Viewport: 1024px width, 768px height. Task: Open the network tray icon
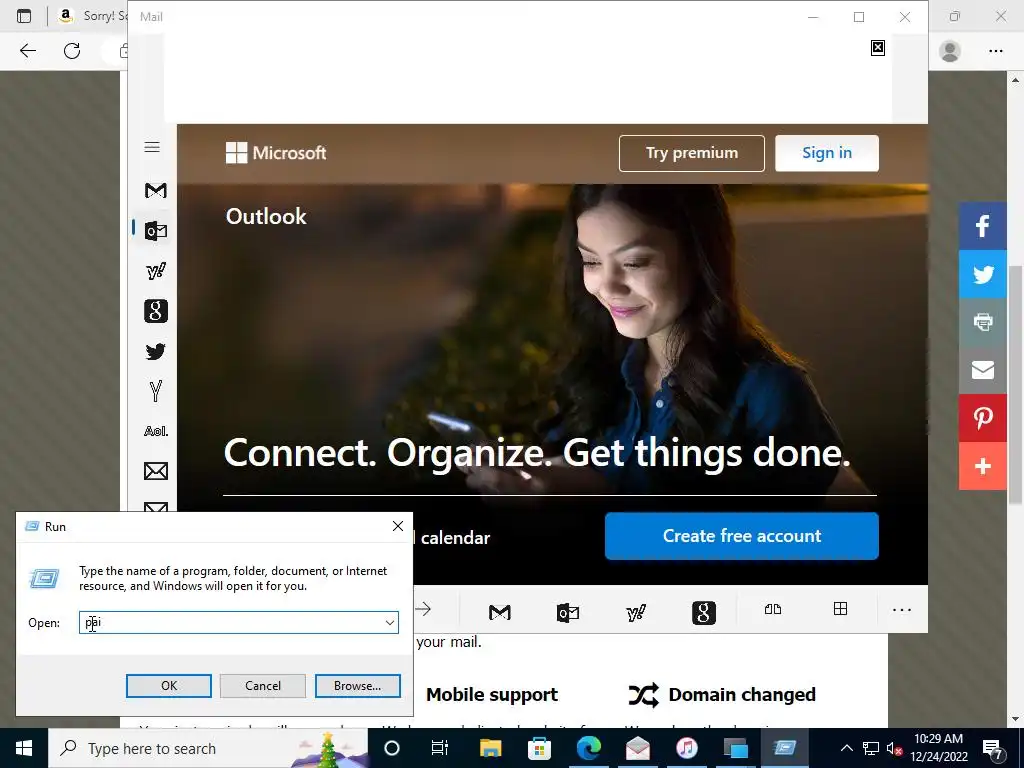[x=871, y=748]
